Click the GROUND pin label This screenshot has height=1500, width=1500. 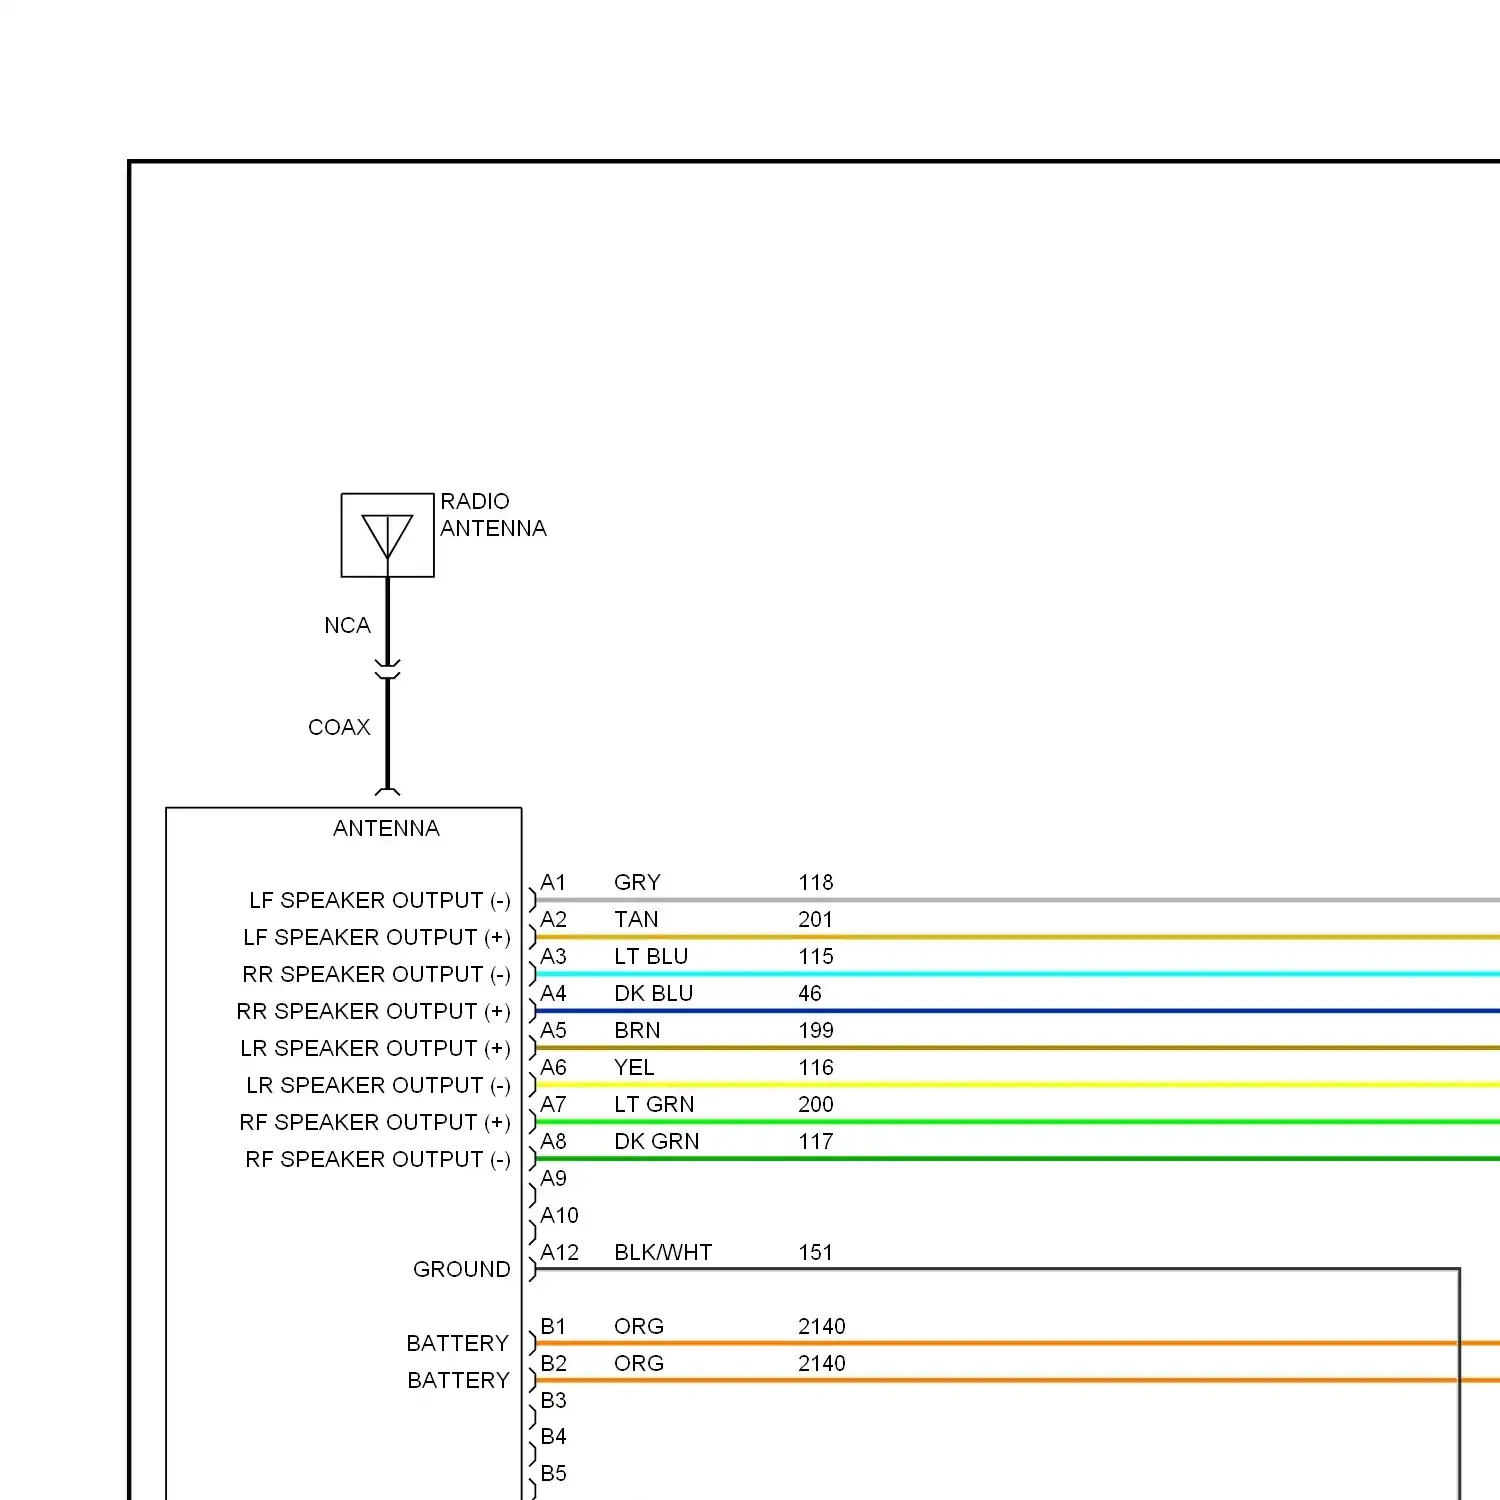point(462,1270)
